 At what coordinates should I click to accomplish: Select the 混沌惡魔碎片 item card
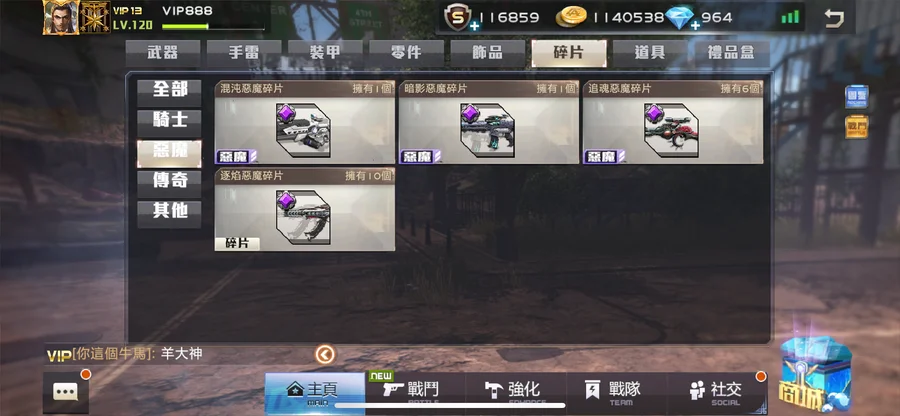[x=305, y=122]
